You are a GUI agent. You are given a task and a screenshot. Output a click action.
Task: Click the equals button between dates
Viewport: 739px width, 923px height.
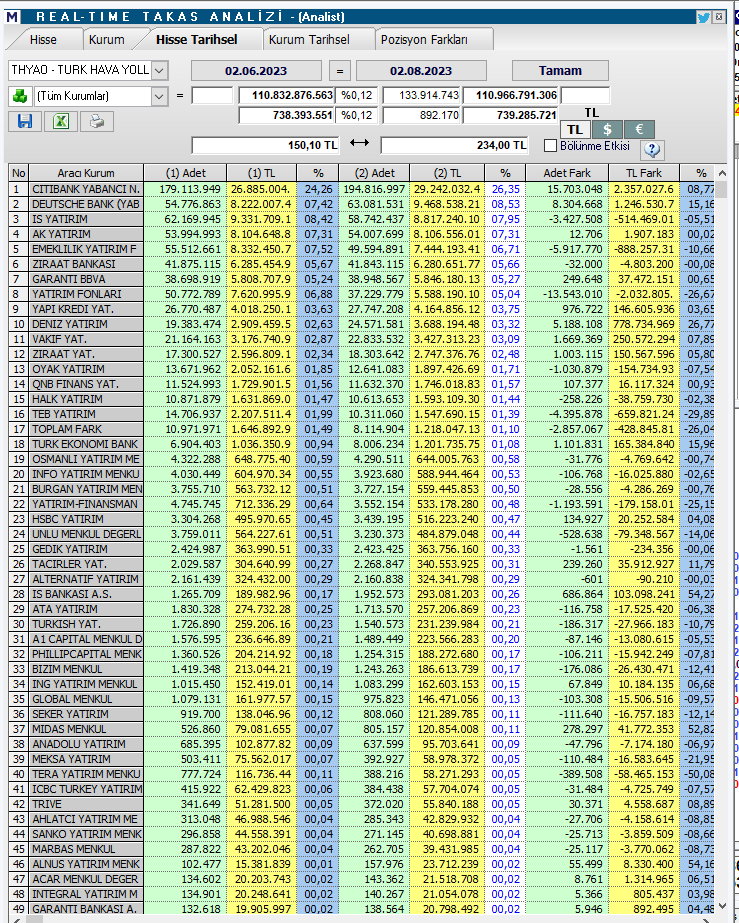coord(339,71)
